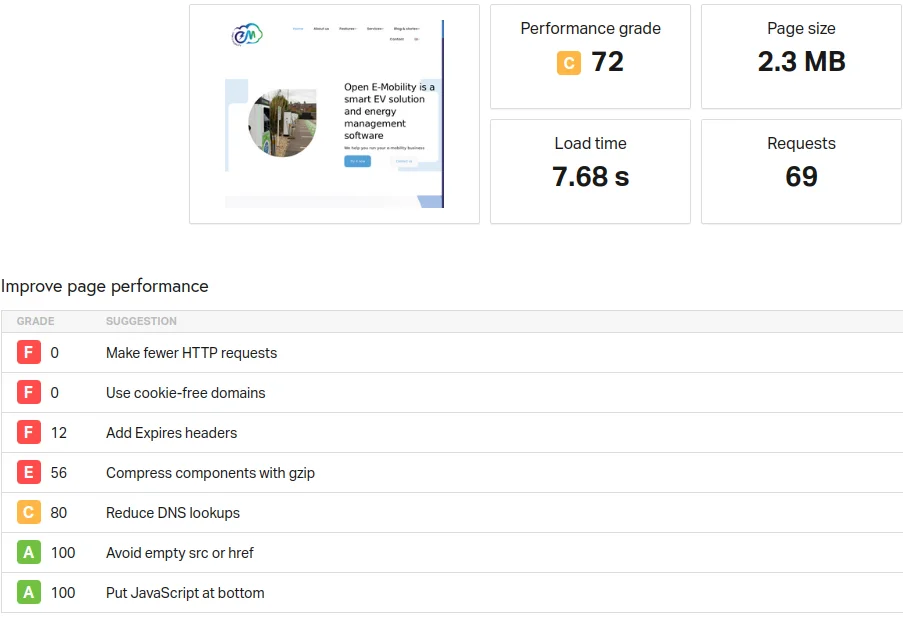Select the Page size 2.3 MB card
Image resolution: width=903 pixels, height=618 pixels.
pos(801,56)
